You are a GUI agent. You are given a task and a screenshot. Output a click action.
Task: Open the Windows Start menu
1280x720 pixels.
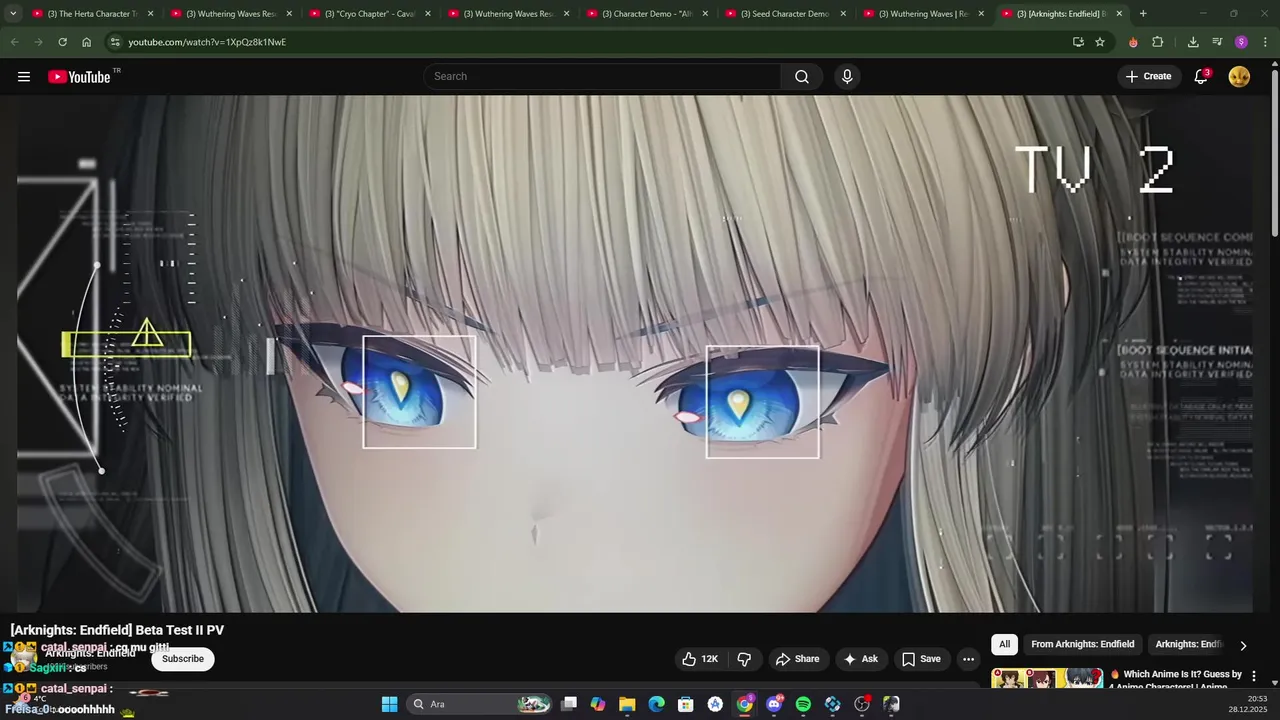click(389, 704)
